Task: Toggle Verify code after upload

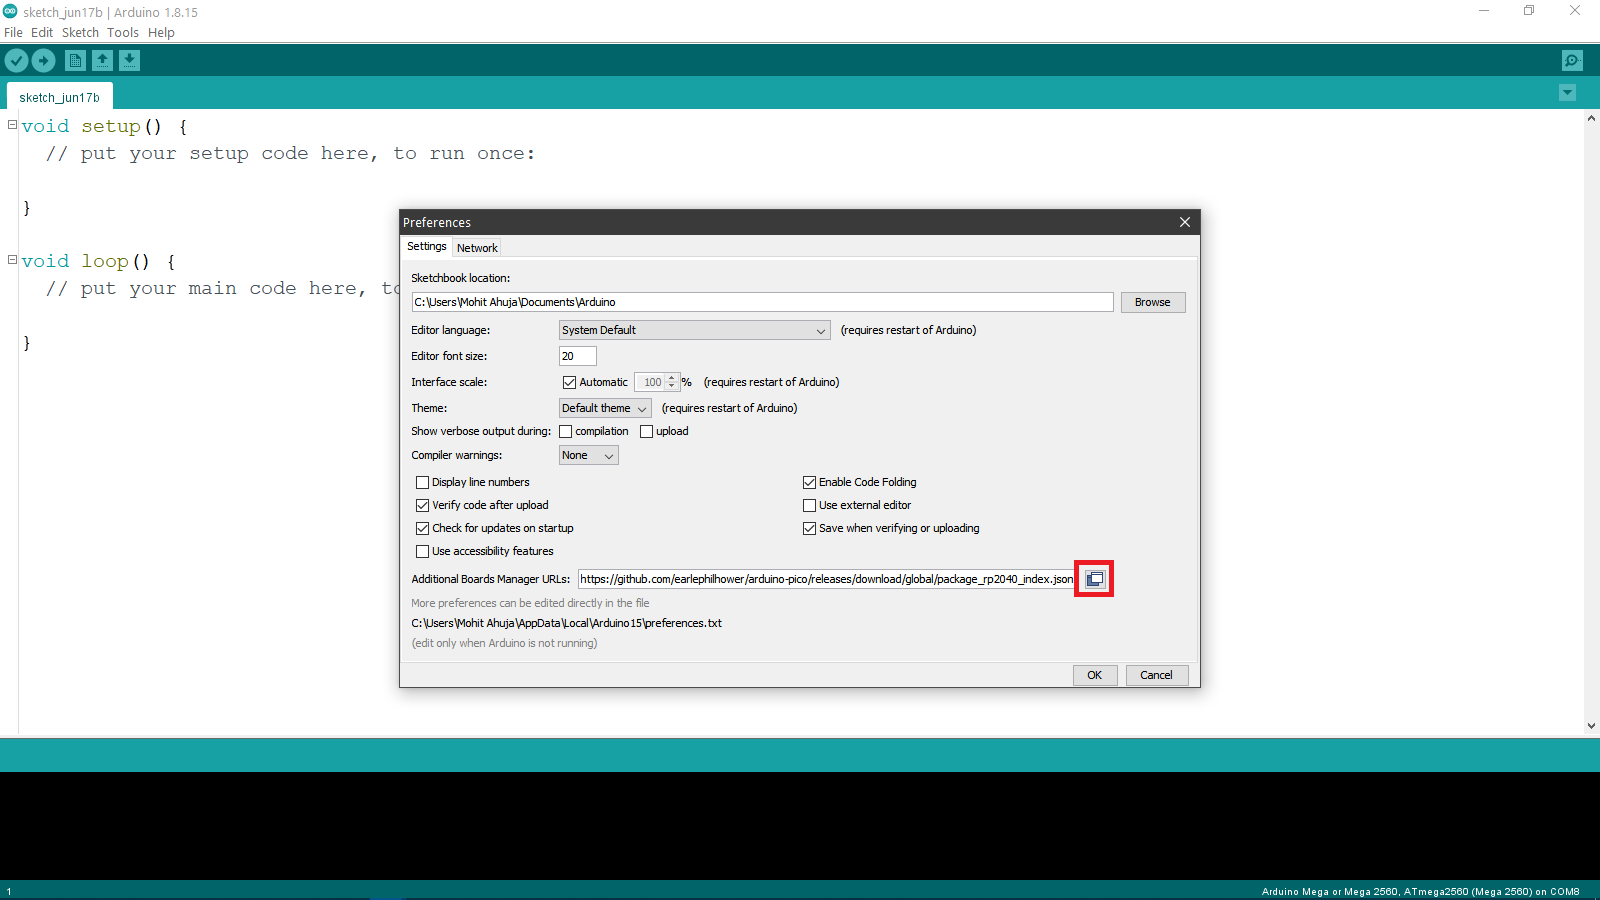Action: coord(422,505)
